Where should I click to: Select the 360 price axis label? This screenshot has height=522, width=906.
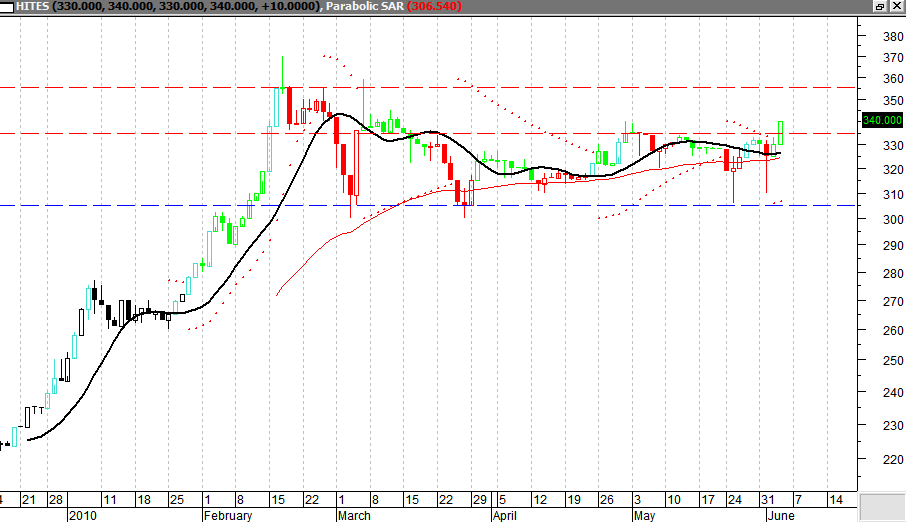(x=893, y=79)
